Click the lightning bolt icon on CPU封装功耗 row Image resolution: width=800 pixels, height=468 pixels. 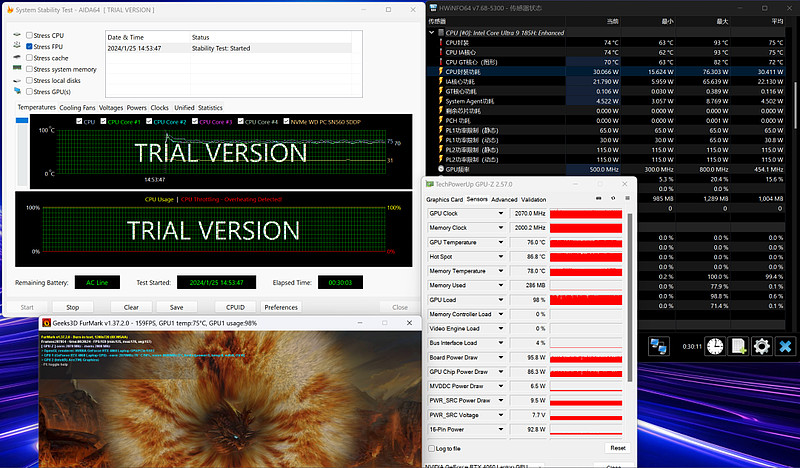[441, 71]
